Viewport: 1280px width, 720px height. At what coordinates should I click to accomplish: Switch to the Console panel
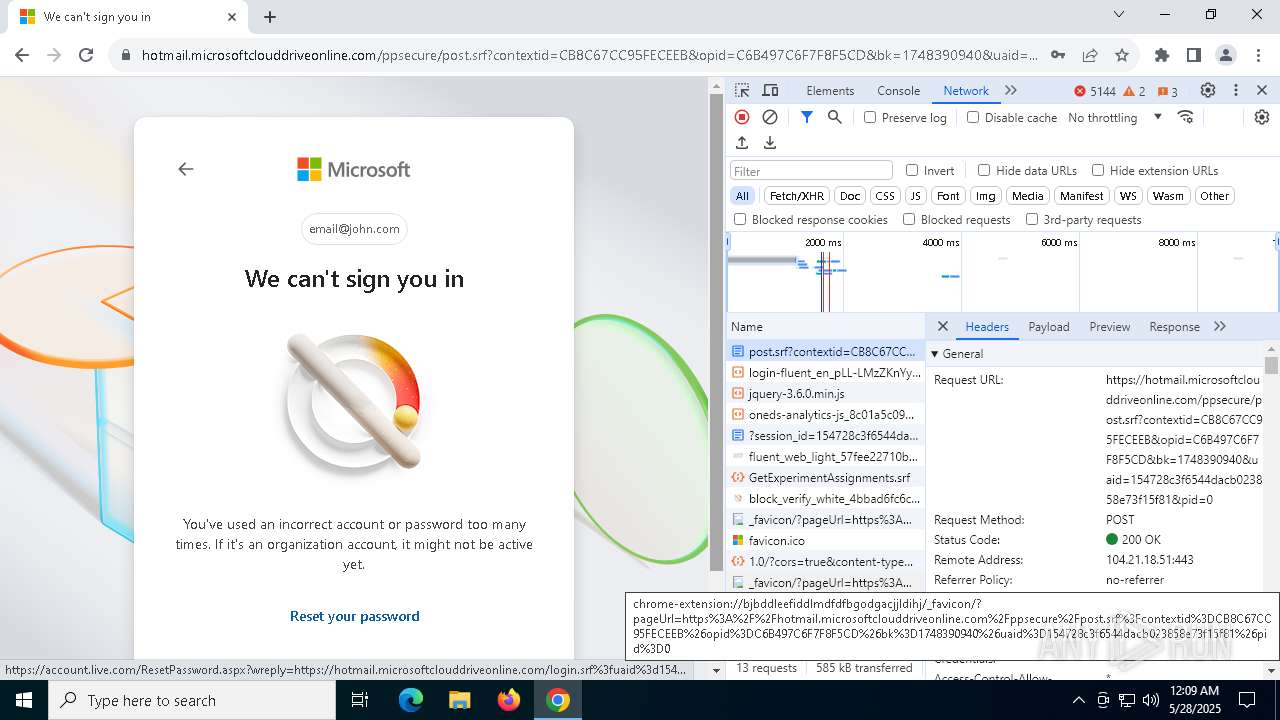[899, 91]
